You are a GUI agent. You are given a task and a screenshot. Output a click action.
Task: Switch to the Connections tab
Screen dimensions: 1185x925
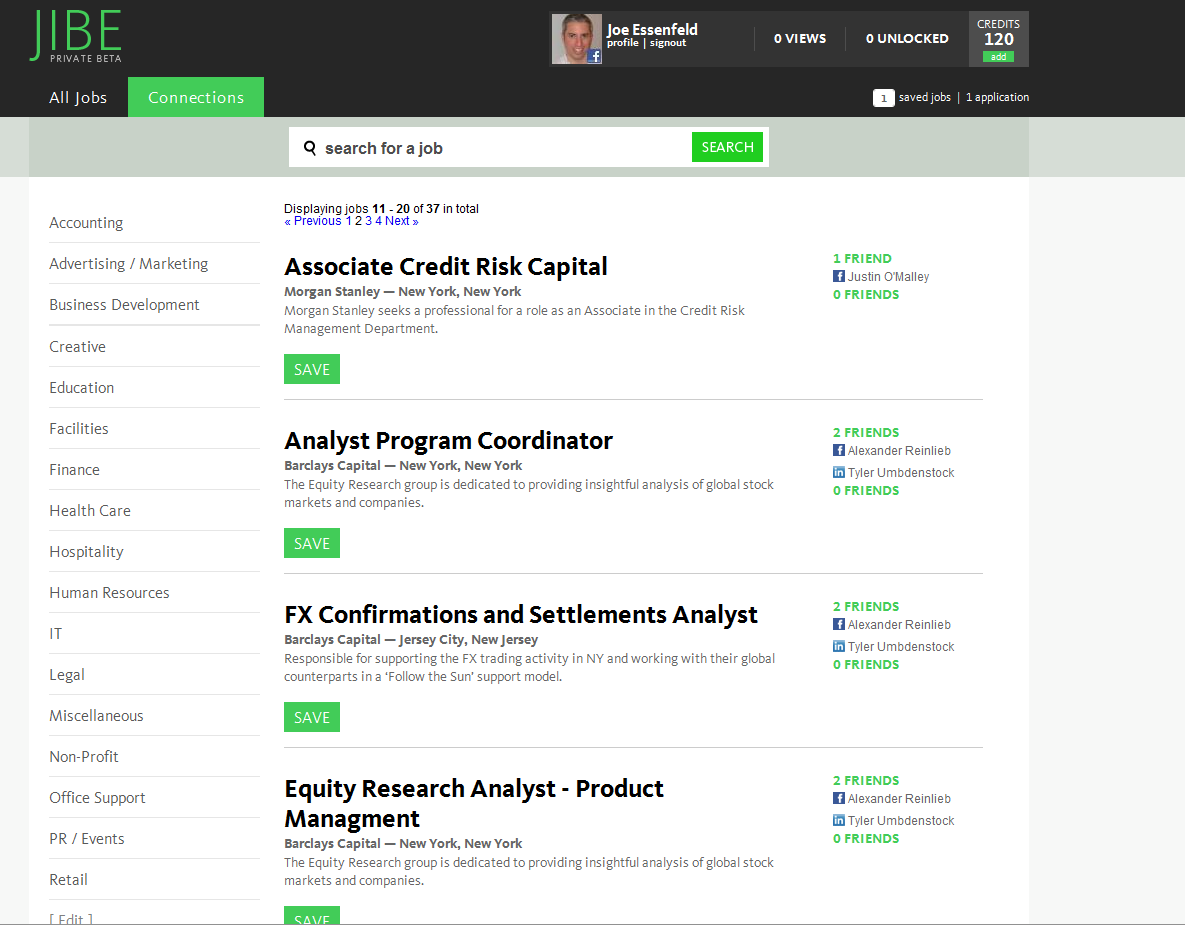click(x=196, y=98)
